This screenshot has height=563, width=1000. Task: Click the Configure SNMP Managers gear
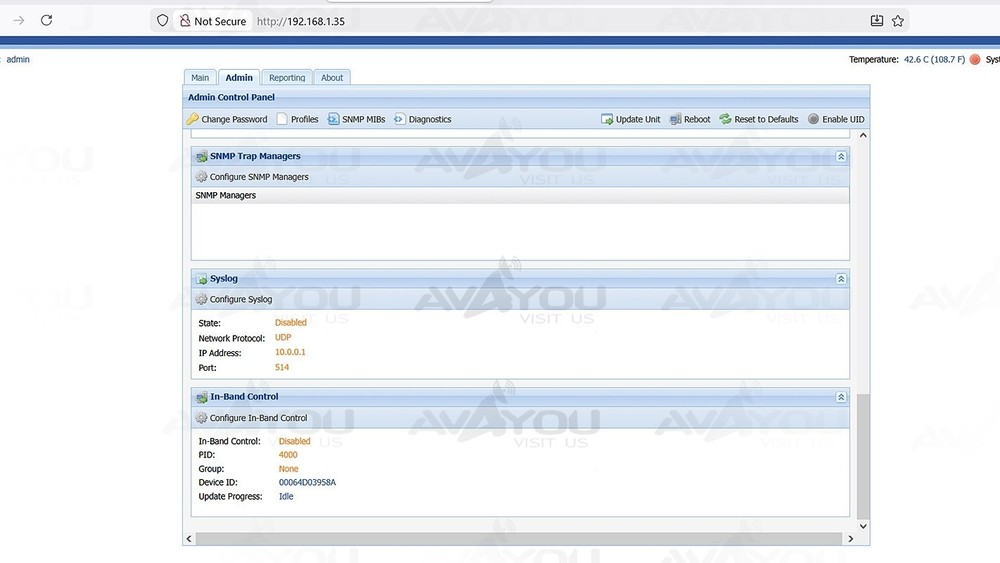pyautogui.click(x=201, y=177)
